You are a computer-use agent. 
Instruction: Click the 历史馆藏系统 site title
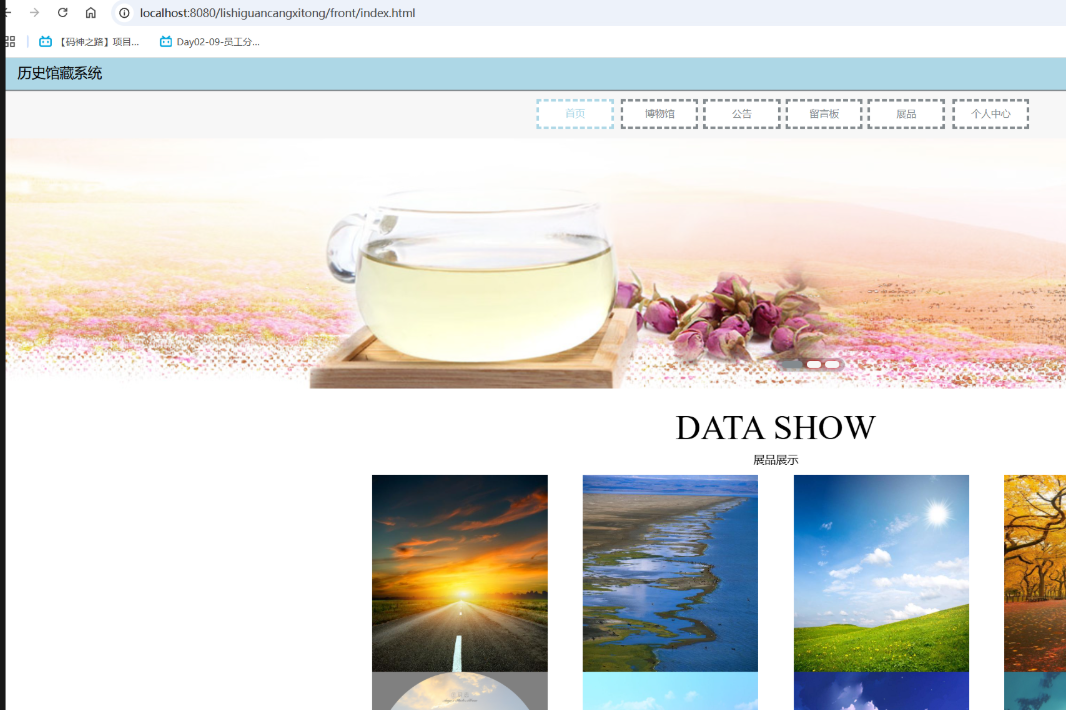pos(60,73)
